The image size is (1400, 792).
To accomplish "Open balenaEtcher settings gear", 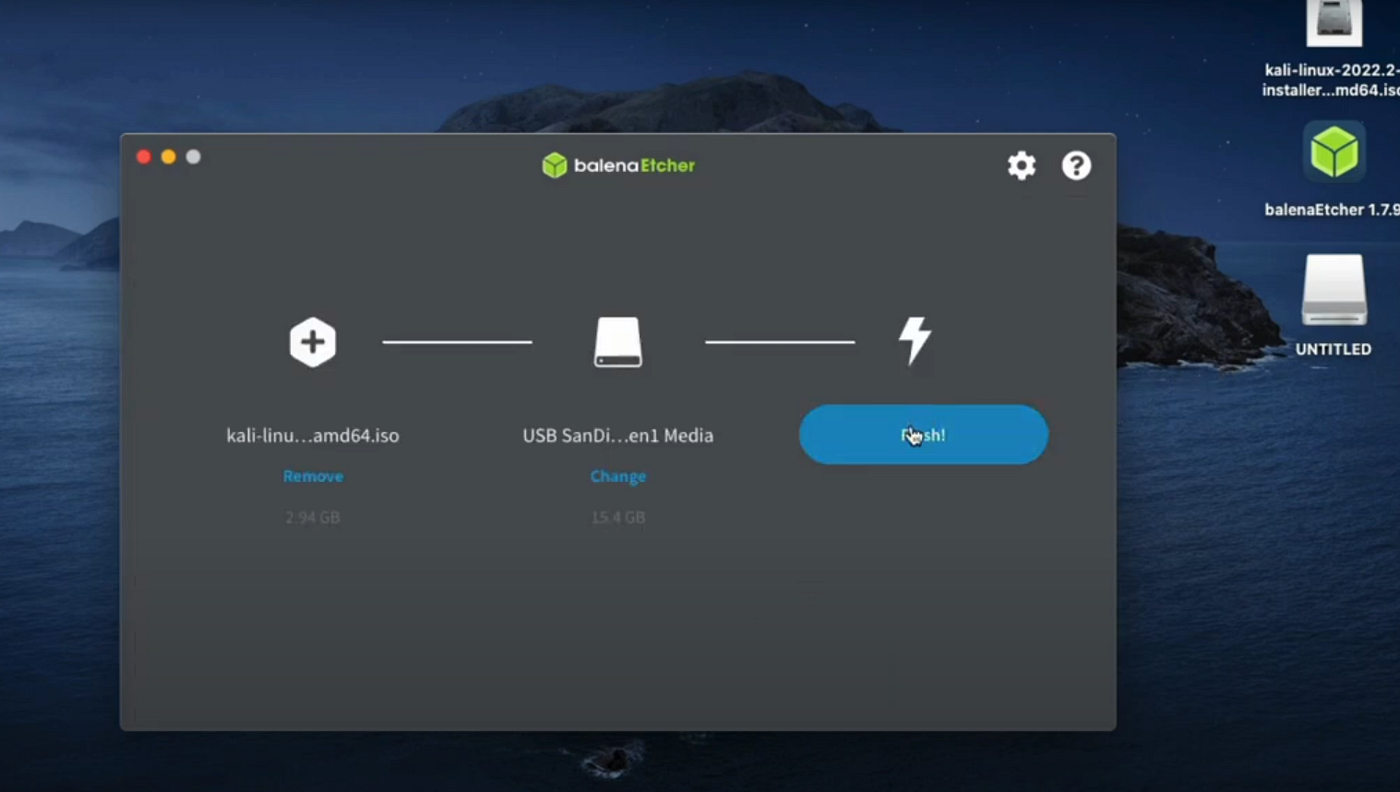I will click(1021, 165).
